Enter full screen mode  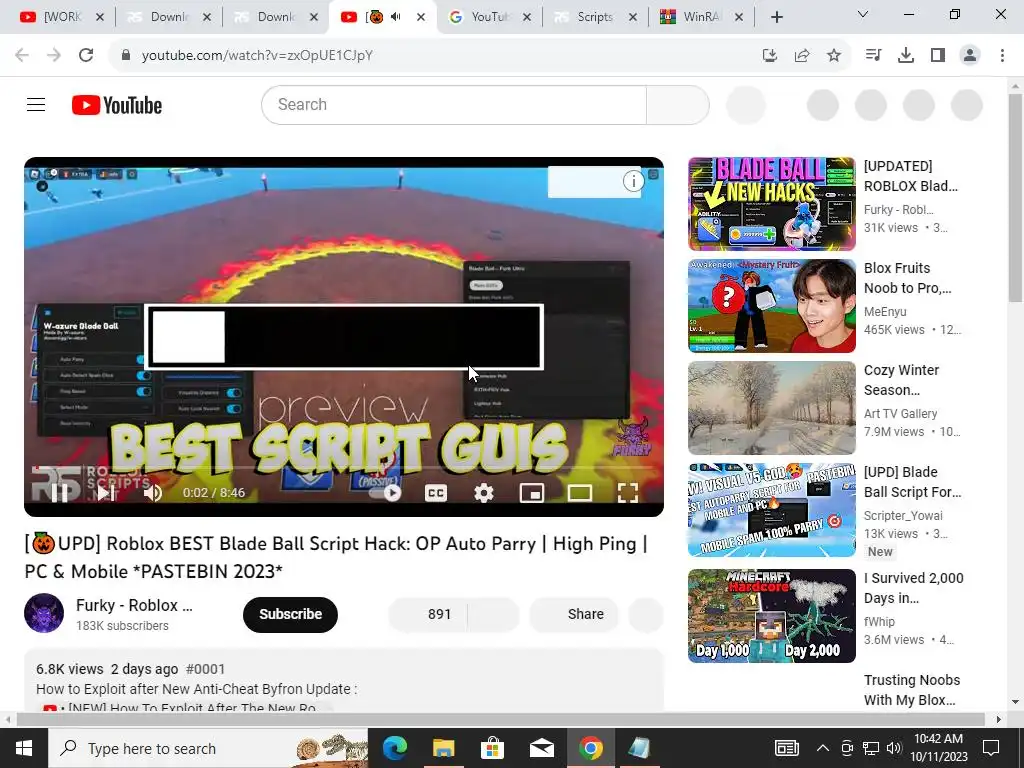(x=628, y=492)
